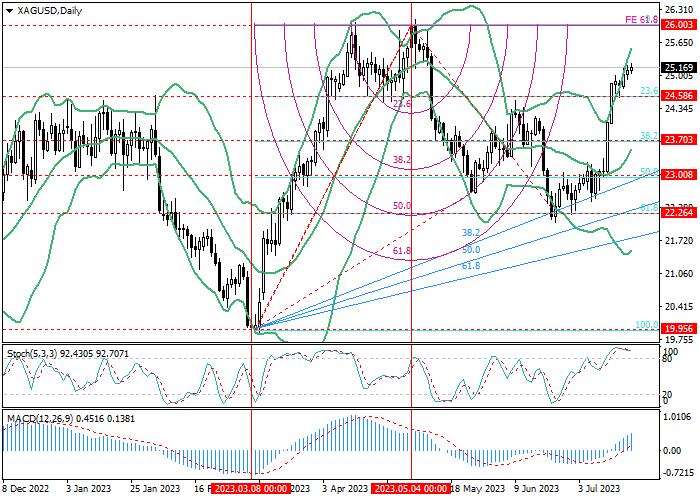Select the 23.008 red price label
This screenshot has height=500, width=700.
pyautogui.click(x=679, y=175)
